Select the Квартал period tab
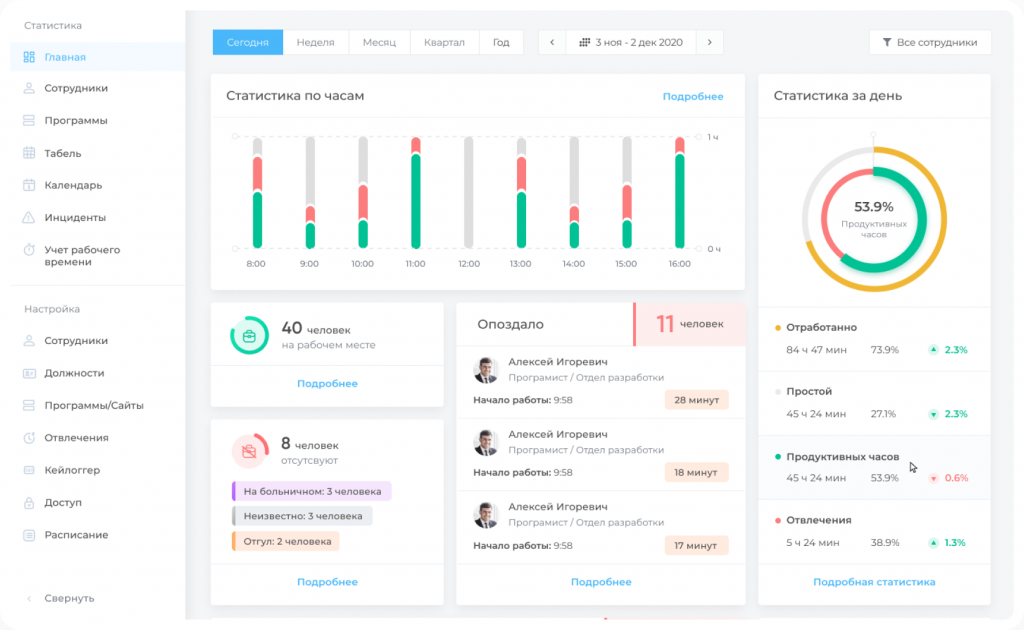 (444, 42)
